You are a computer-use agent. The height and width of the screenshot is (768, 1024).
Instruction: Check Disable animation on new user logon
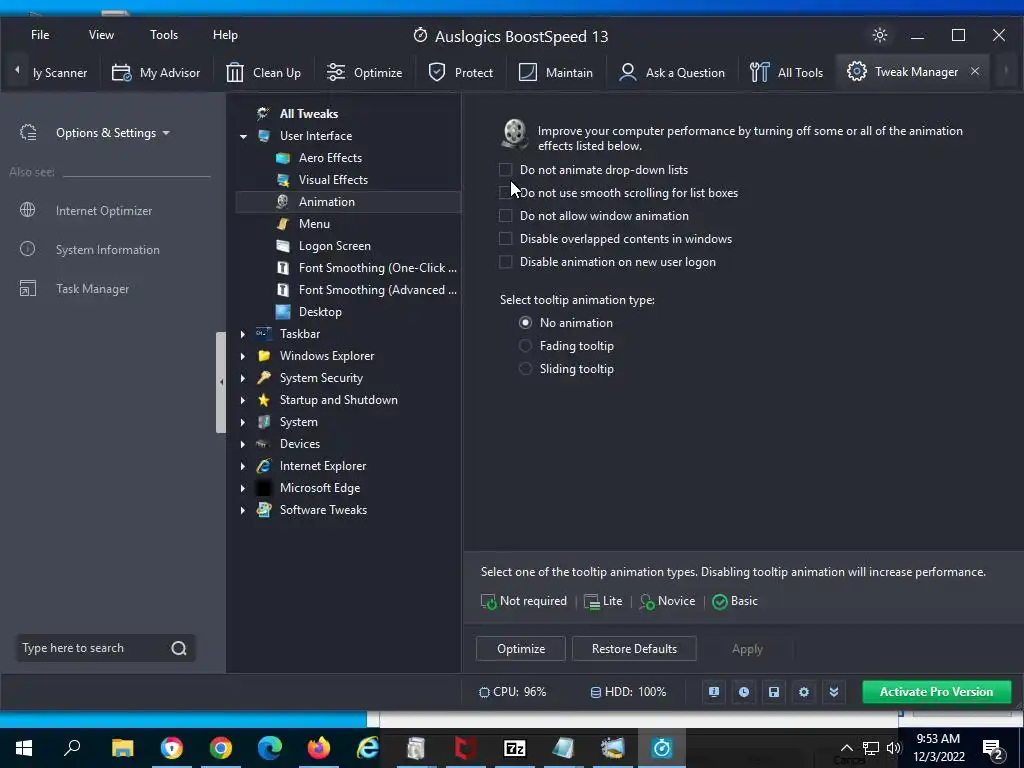pos(505,262)
